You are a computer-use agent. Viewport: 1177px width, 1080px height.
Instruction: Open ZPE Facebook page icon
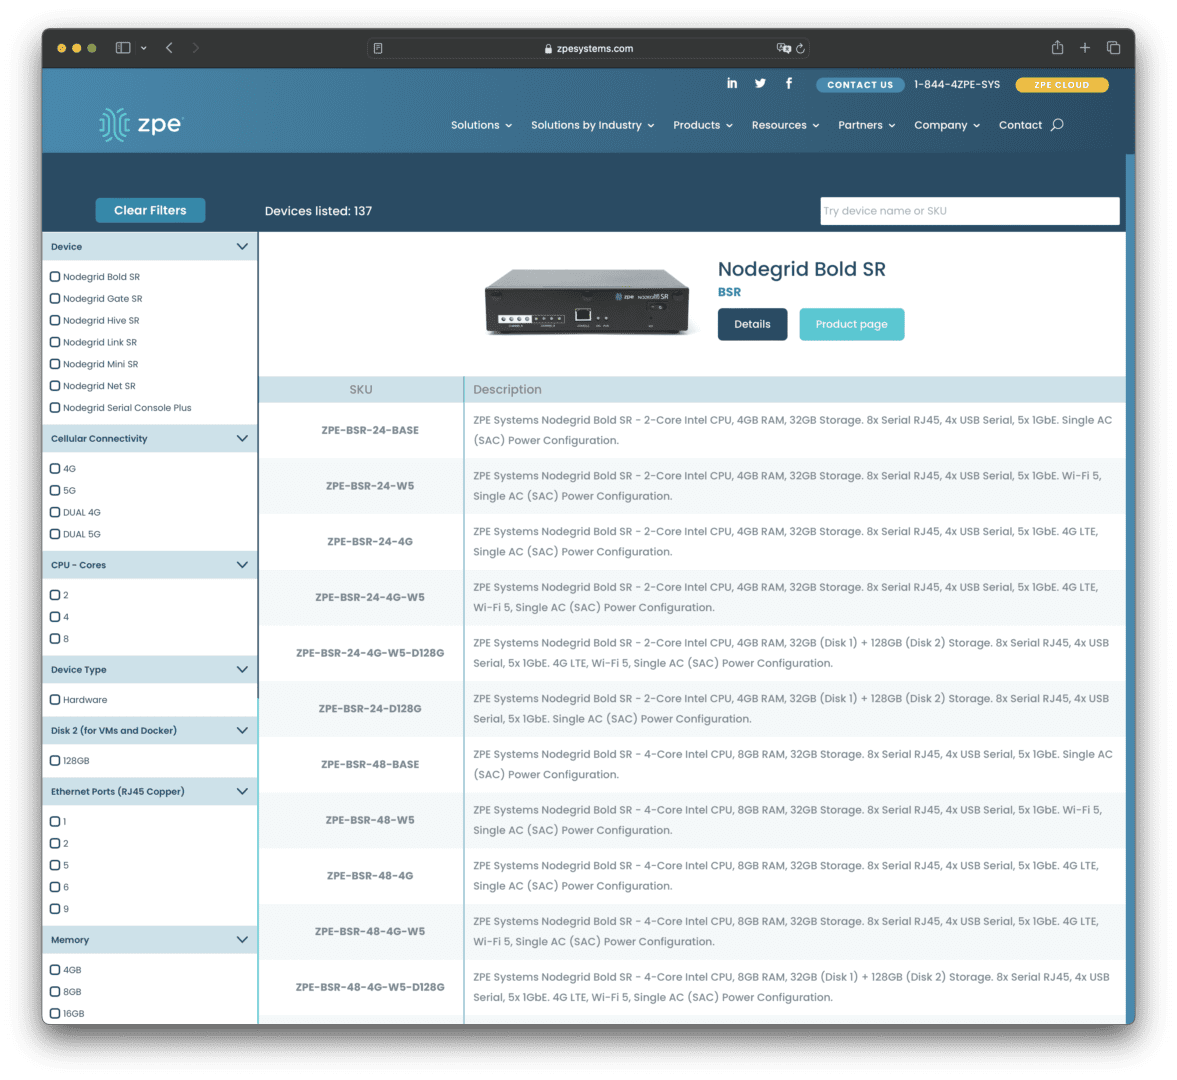[789, 84]
